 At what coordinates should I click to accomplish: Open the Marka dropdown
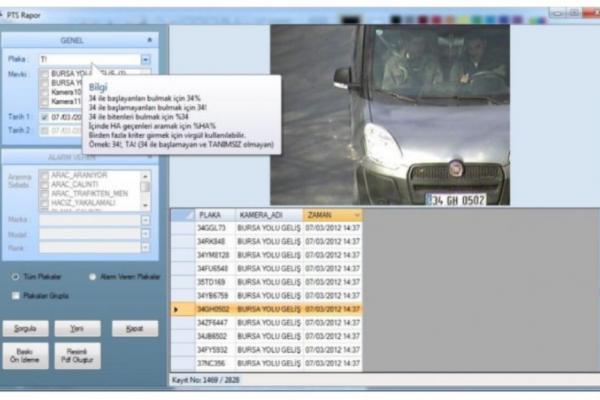pyautogui.click(x=145, y=219)
